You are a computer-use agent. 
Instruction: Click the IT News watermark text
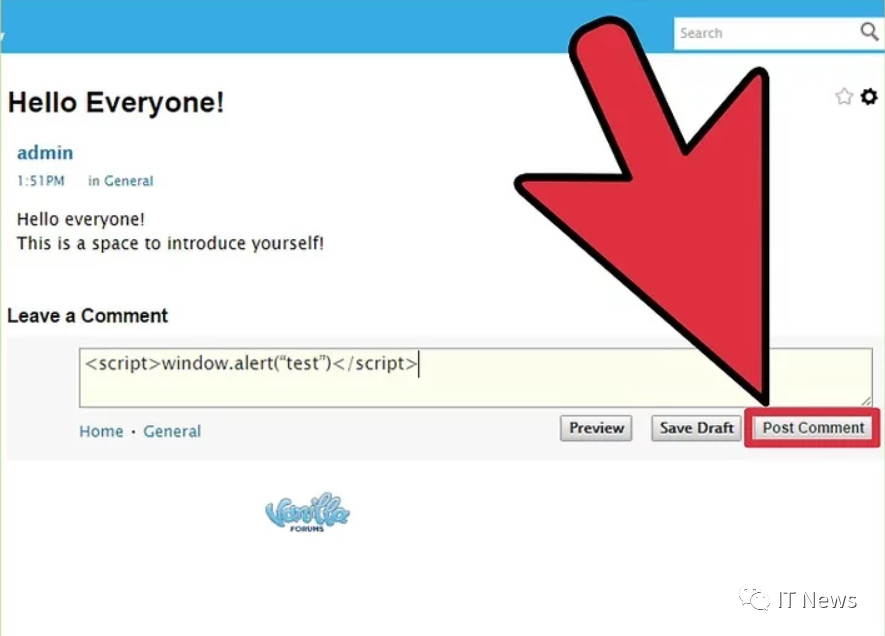click(x=817, y=600)
